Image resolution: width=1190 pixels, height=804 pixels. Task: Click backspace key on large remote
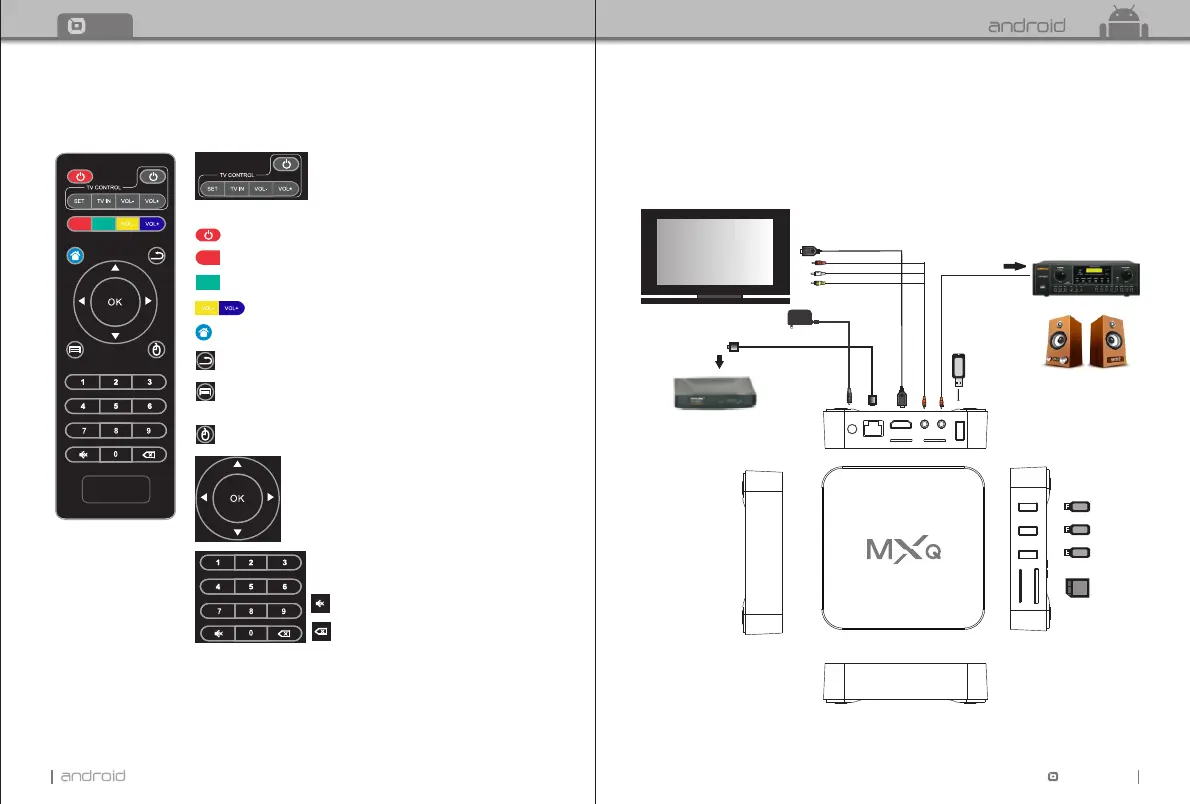coord(150,454)
